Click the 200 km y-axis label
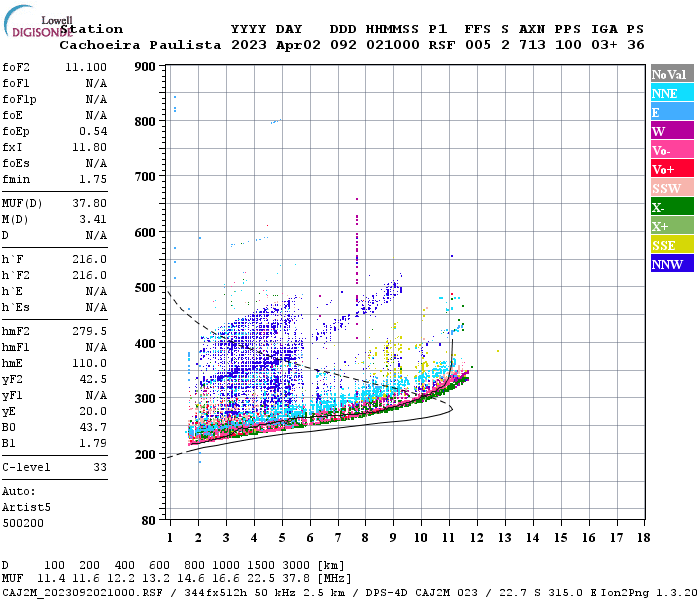 (145, 454)
